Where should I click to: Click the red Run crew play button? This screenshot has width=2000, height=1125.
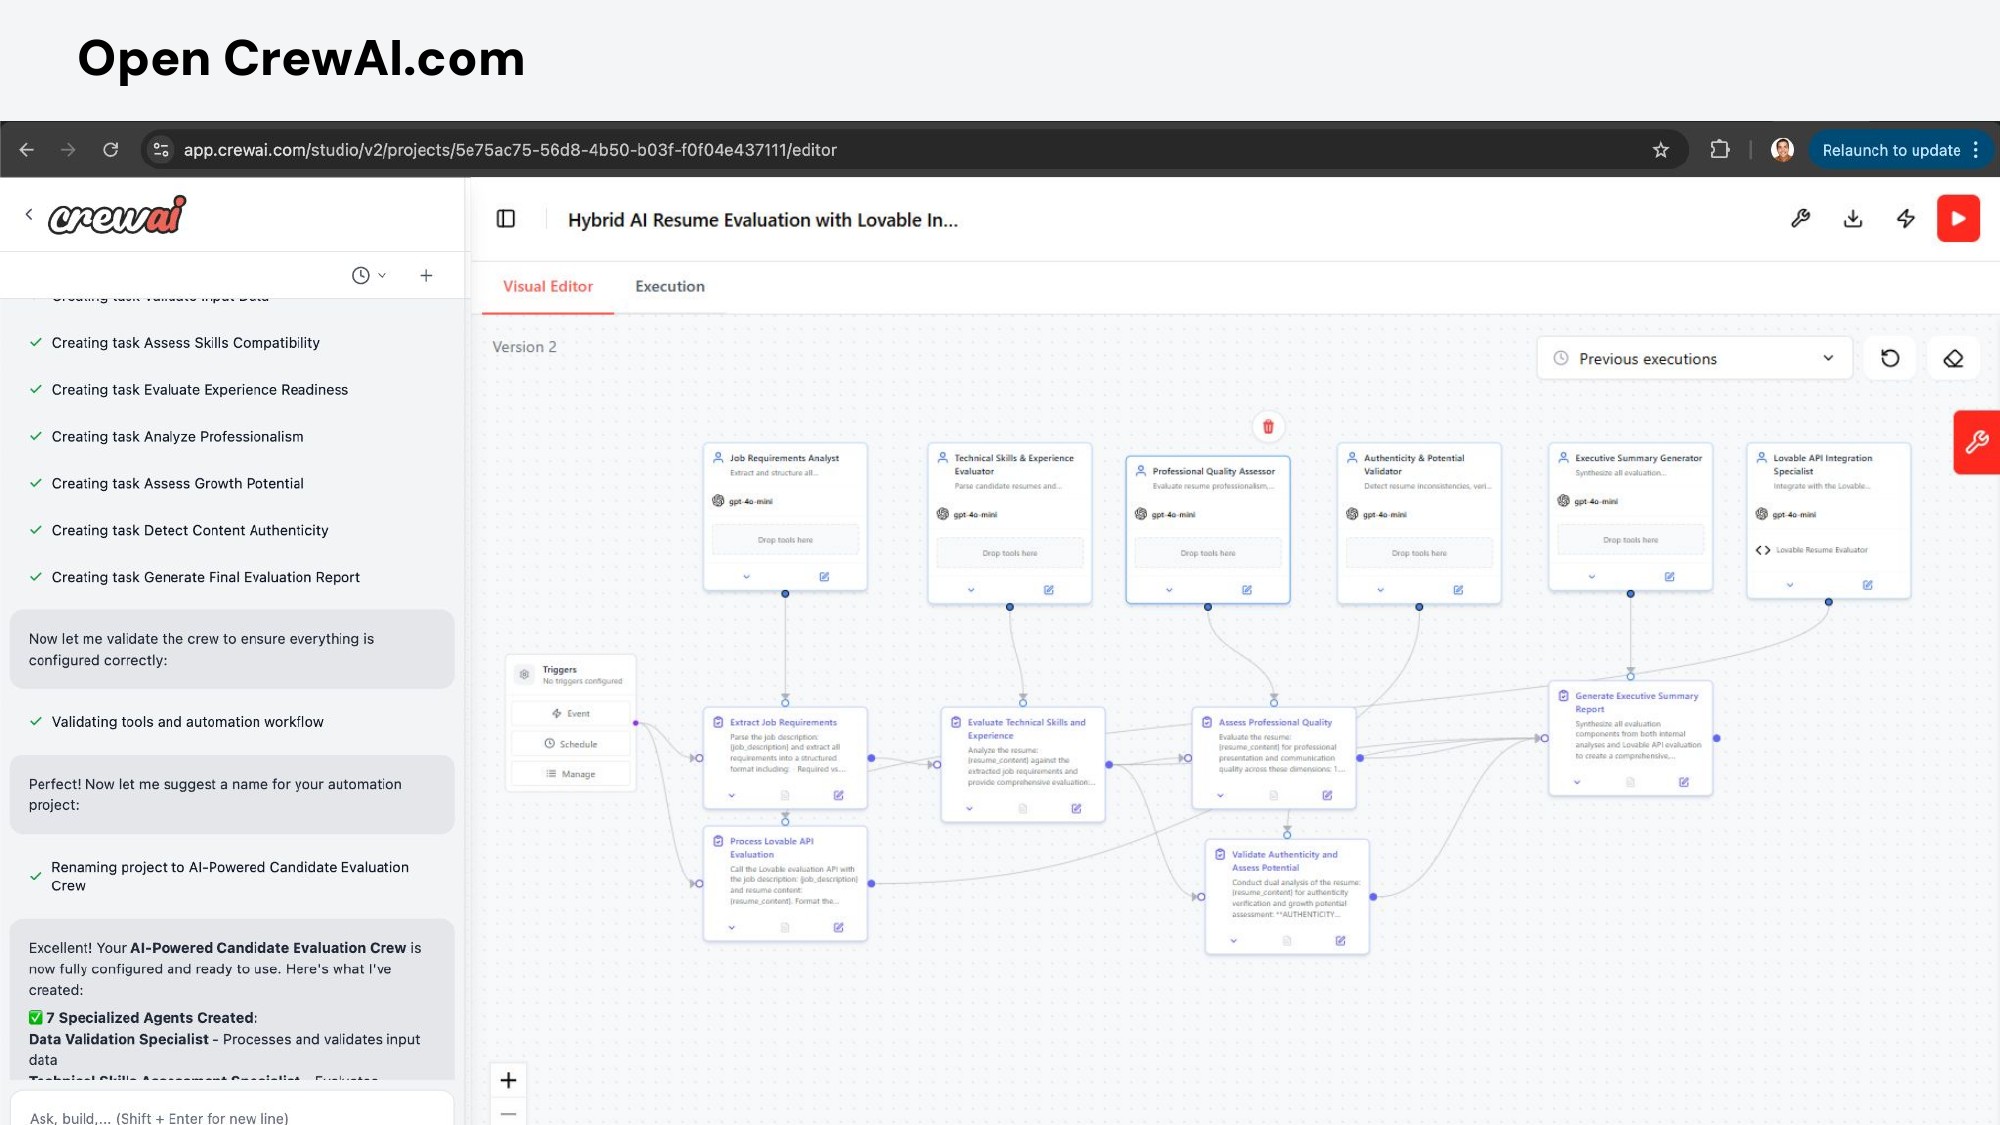coord(1957,219)
